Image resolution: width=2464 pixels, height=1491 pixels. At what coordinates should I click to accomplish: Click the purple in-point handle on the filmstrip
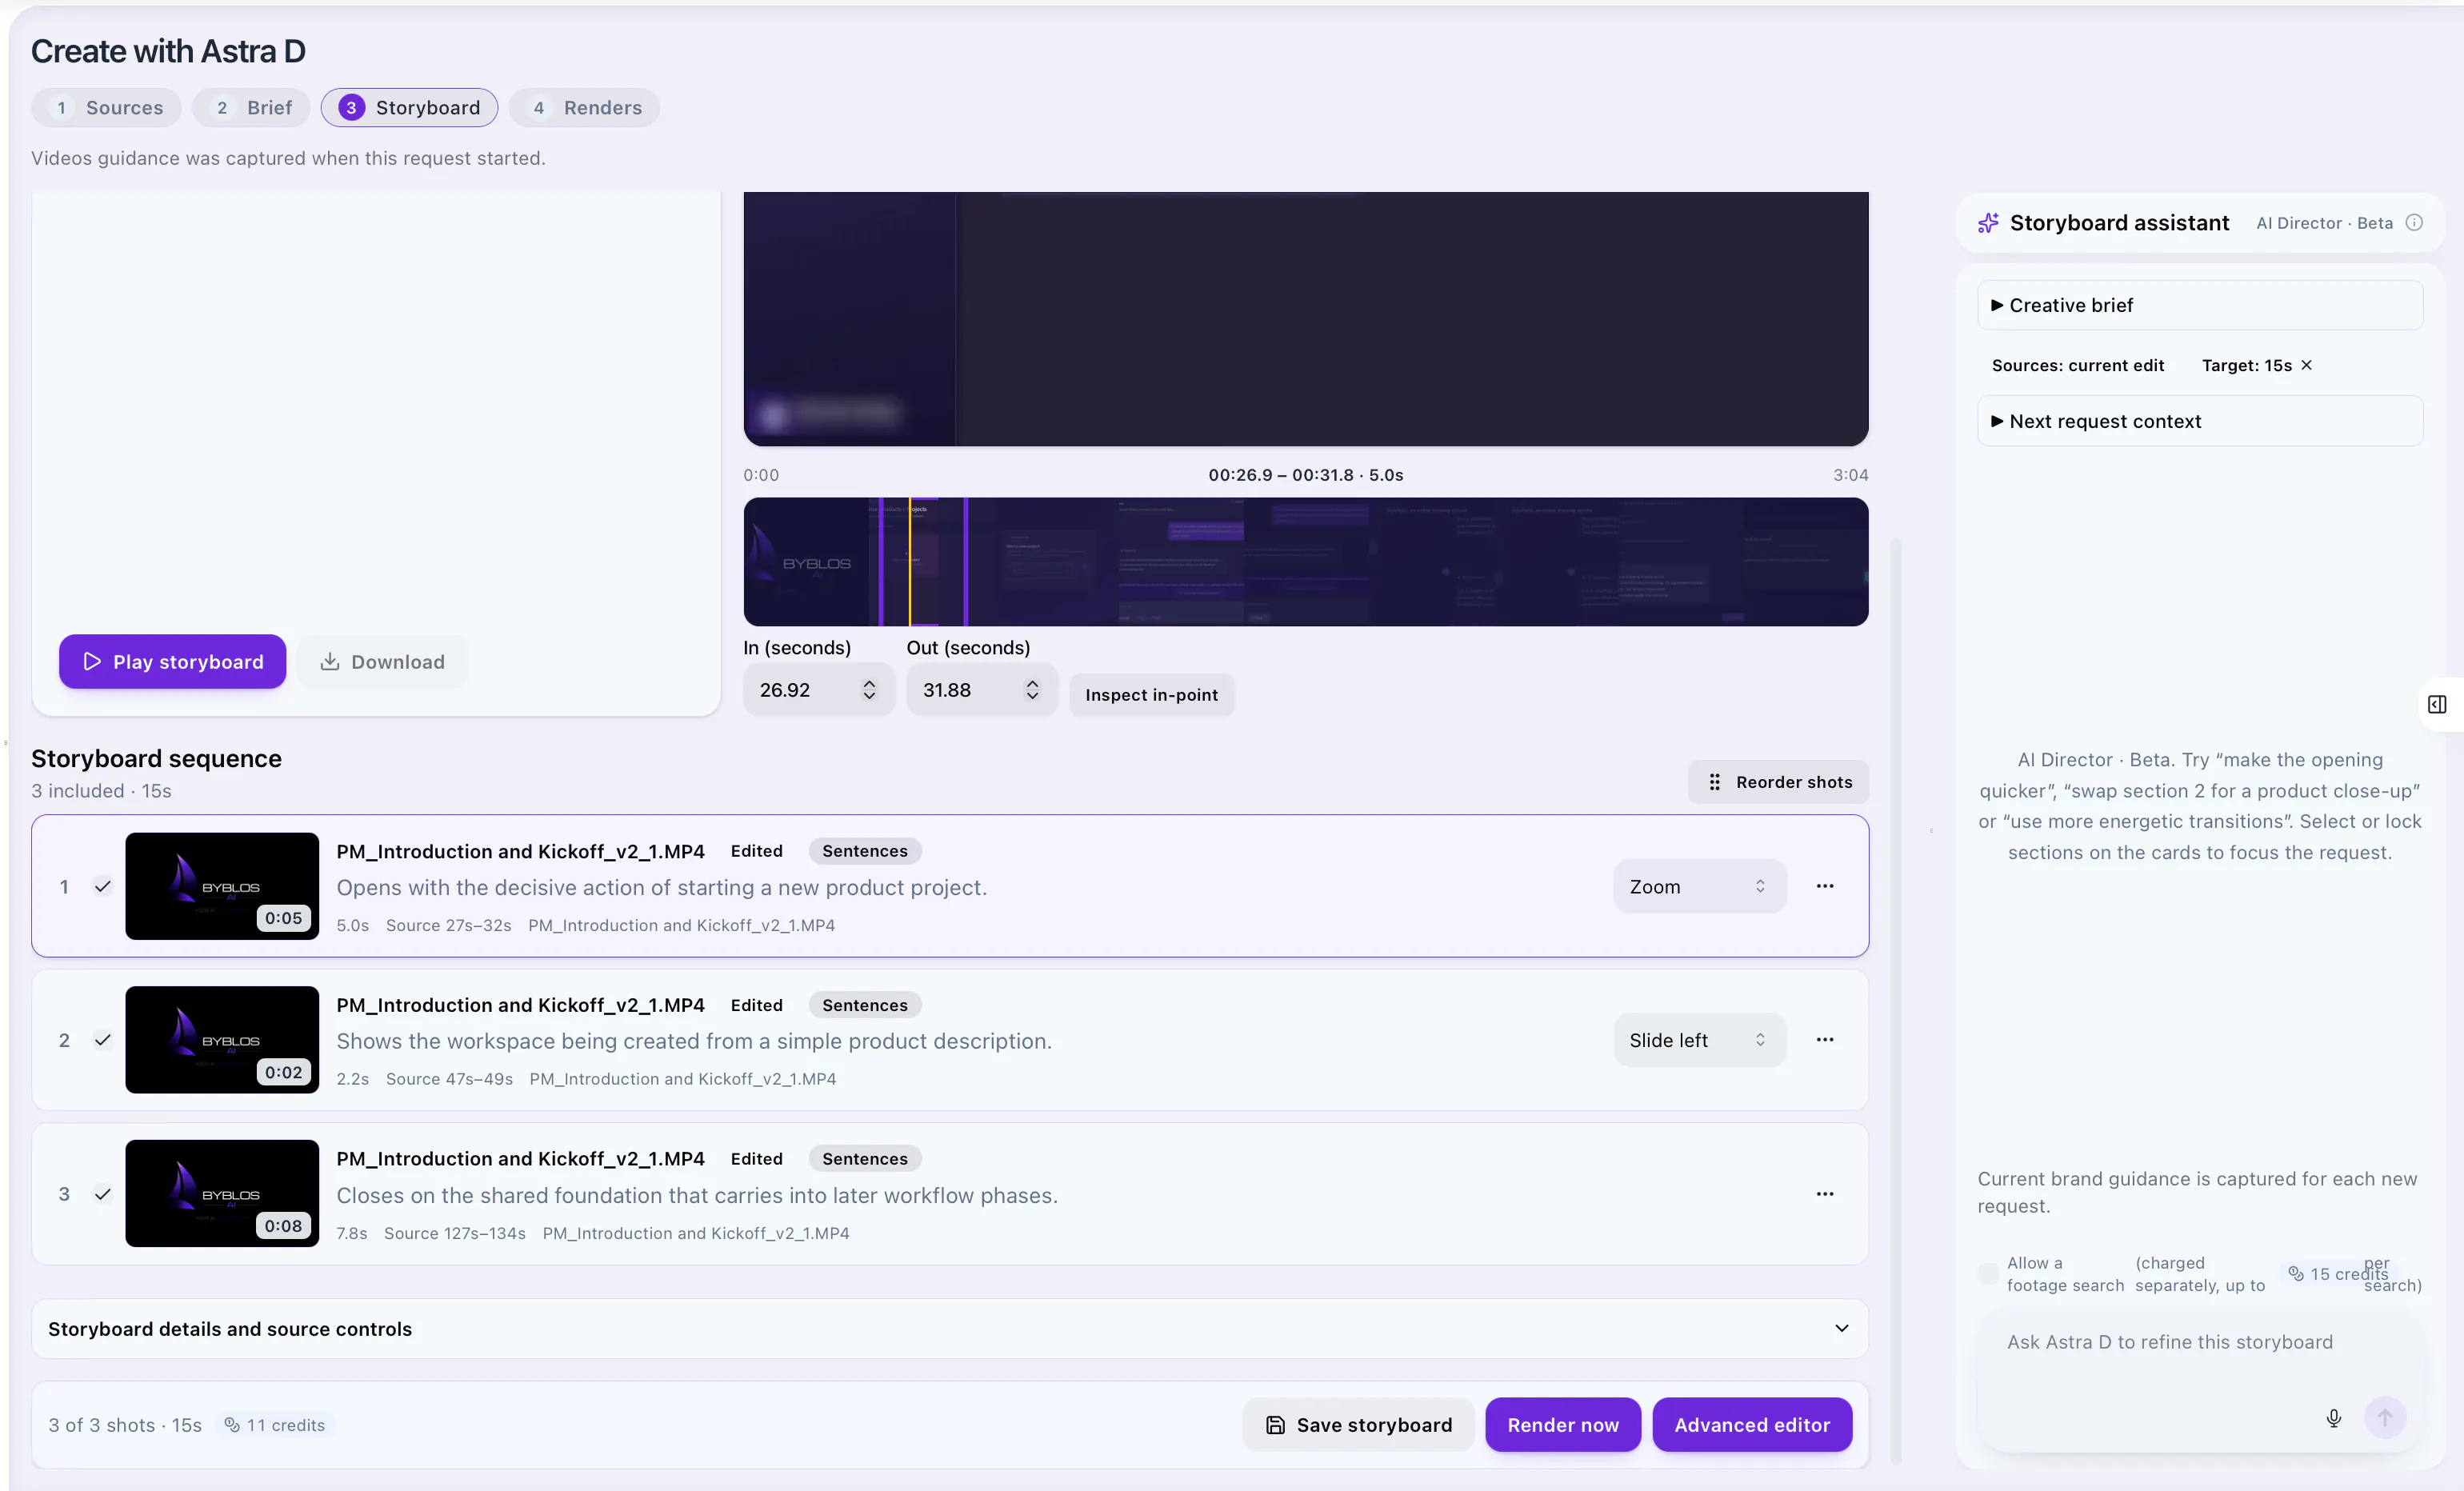(x=881, y=562)
